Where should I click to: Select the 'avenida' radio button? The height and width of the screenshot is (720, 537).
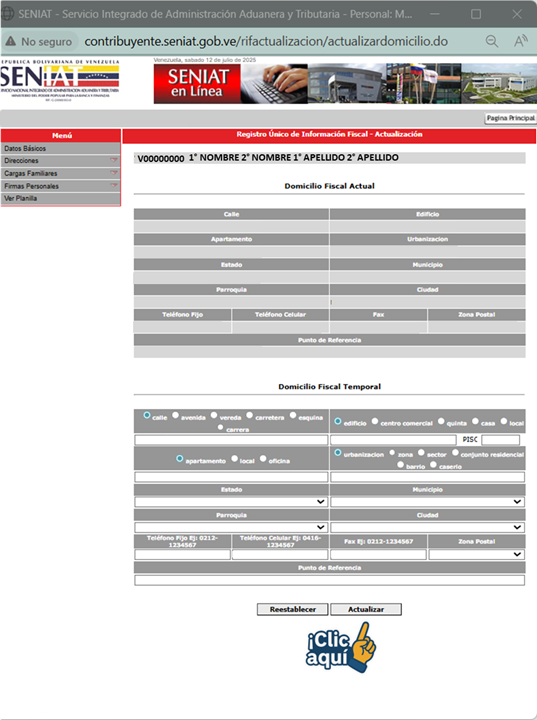click(175, 415)
